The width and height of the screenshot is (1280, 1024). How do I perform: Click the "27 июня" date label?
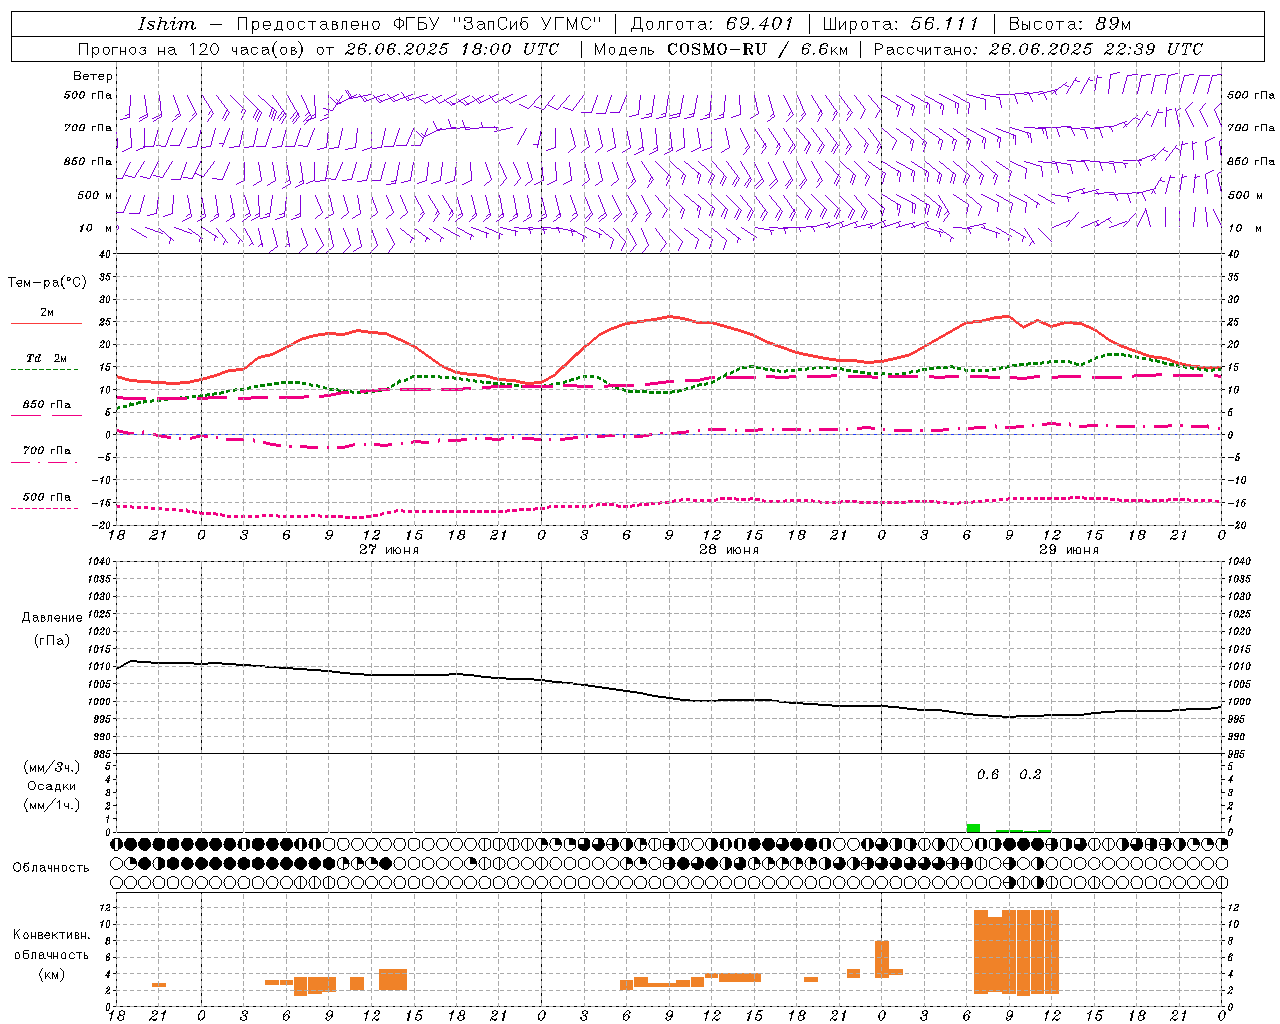[x=389, y=550]
